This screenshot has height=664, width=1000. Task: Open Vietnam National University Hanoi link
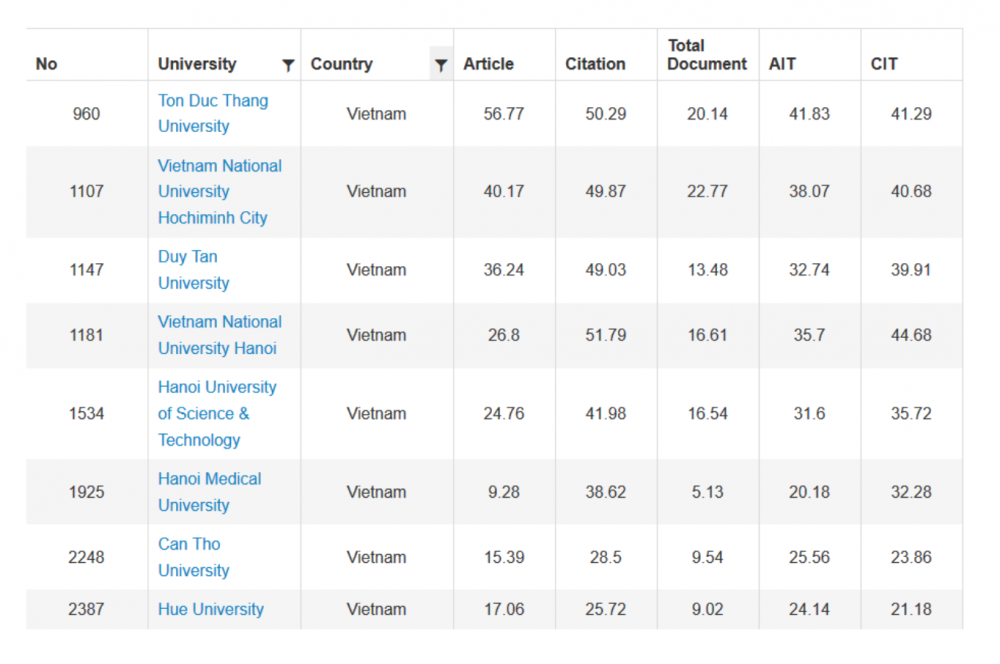[x=220, y=335]
